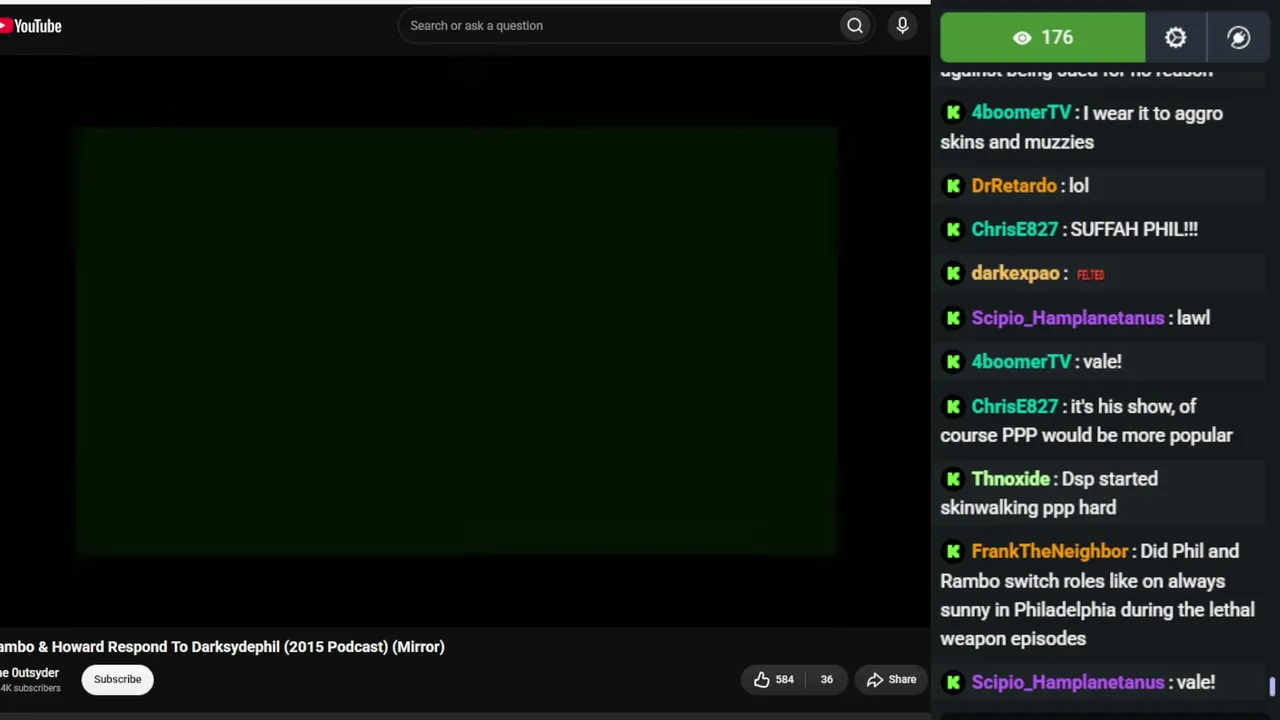Click the FELTED emote in darkexpao's message
Viewport: 1280px width, 720px height.
click(x=1090, y=275)
